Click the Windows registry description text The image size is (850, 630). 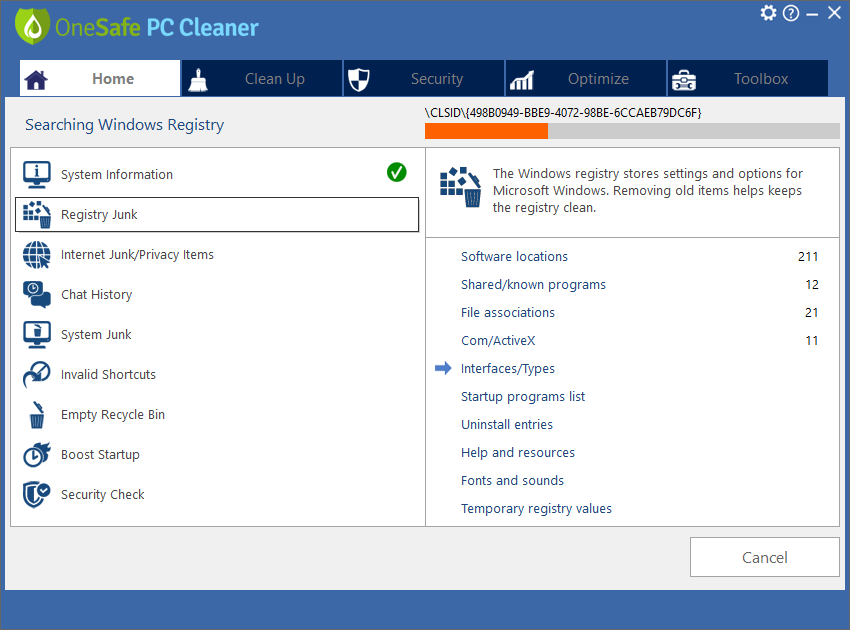pos(647,190)
